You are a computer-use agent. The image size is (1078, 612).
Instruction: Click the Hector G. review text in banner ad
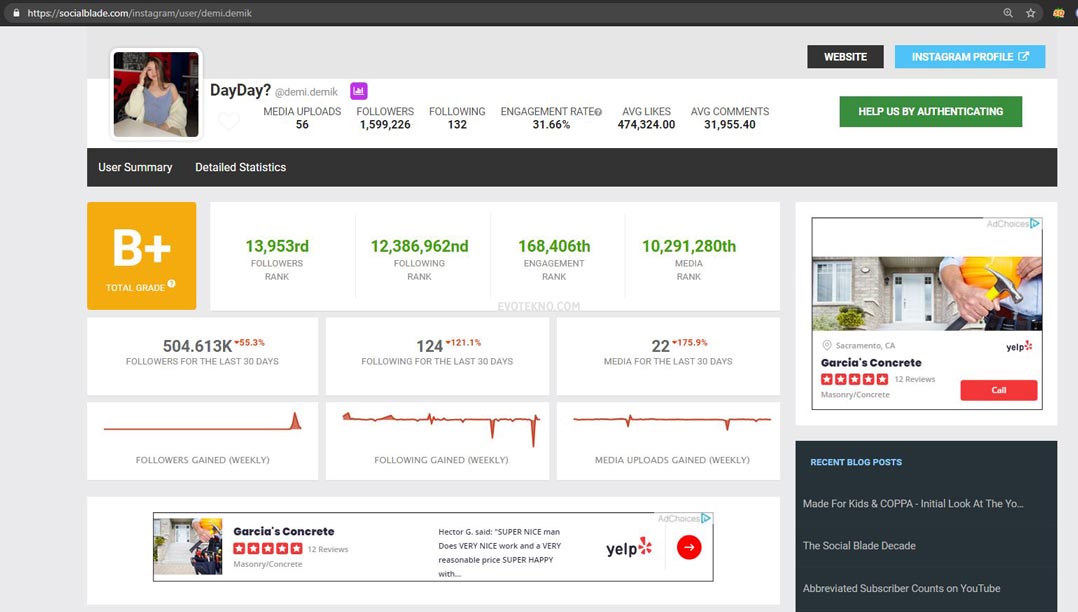[500, 553]
